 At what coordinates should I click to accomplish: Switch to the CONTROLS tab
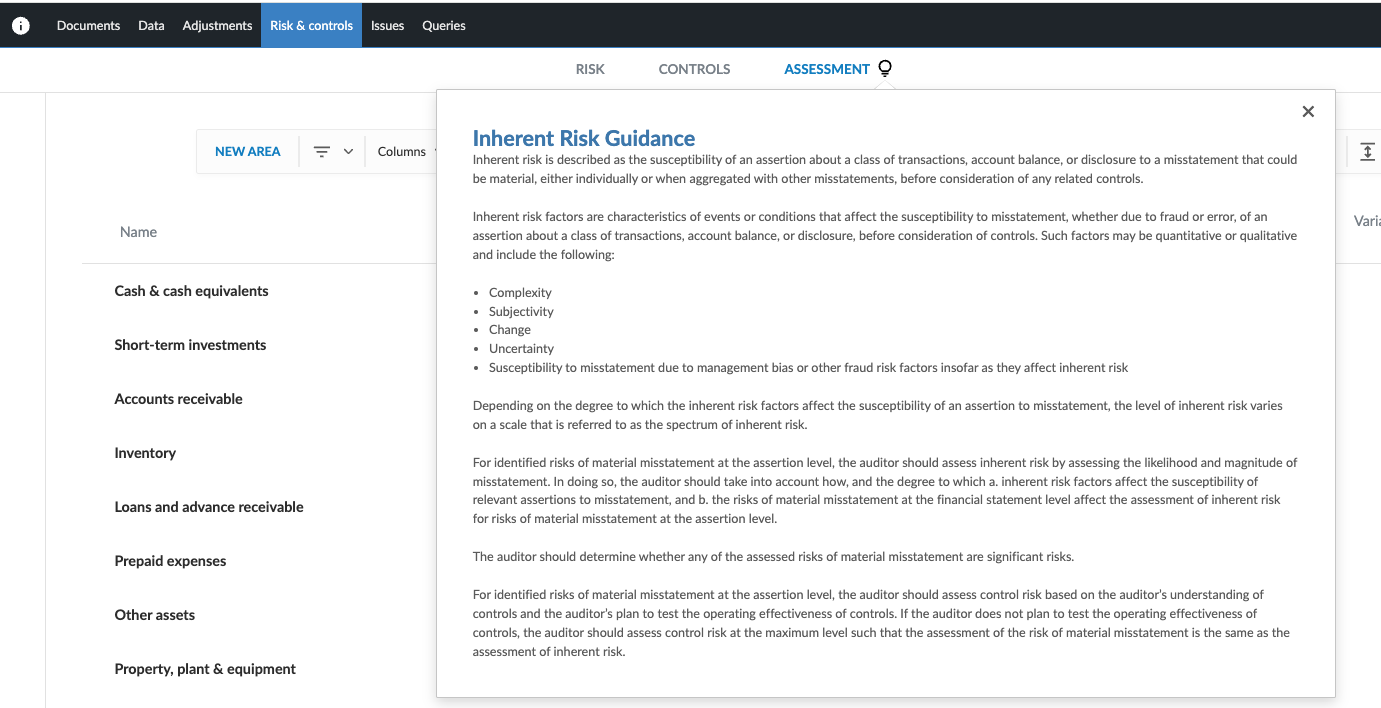tap(694, 68)
